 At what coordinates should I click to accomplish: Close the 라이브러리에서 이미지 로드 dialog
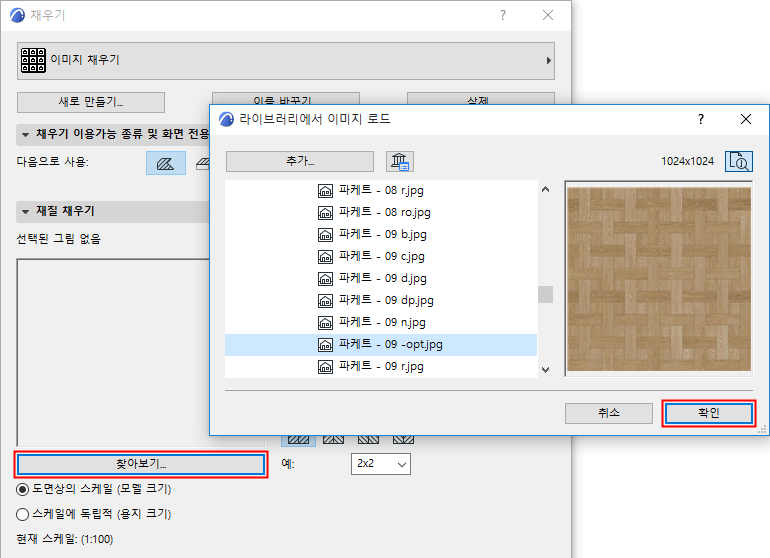[x=745, y=119]
